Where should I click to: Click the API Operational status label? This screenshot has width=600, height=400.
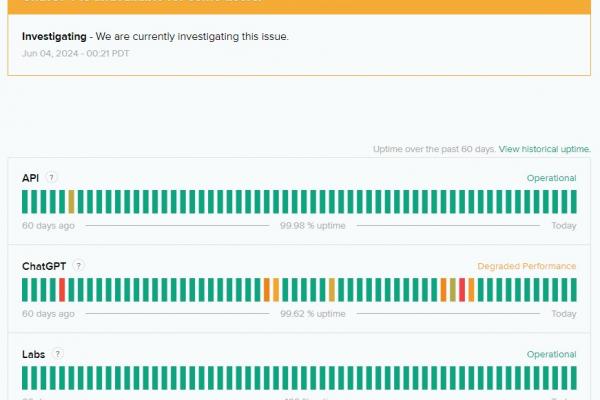pyautogui.click(x=551, y=178)
